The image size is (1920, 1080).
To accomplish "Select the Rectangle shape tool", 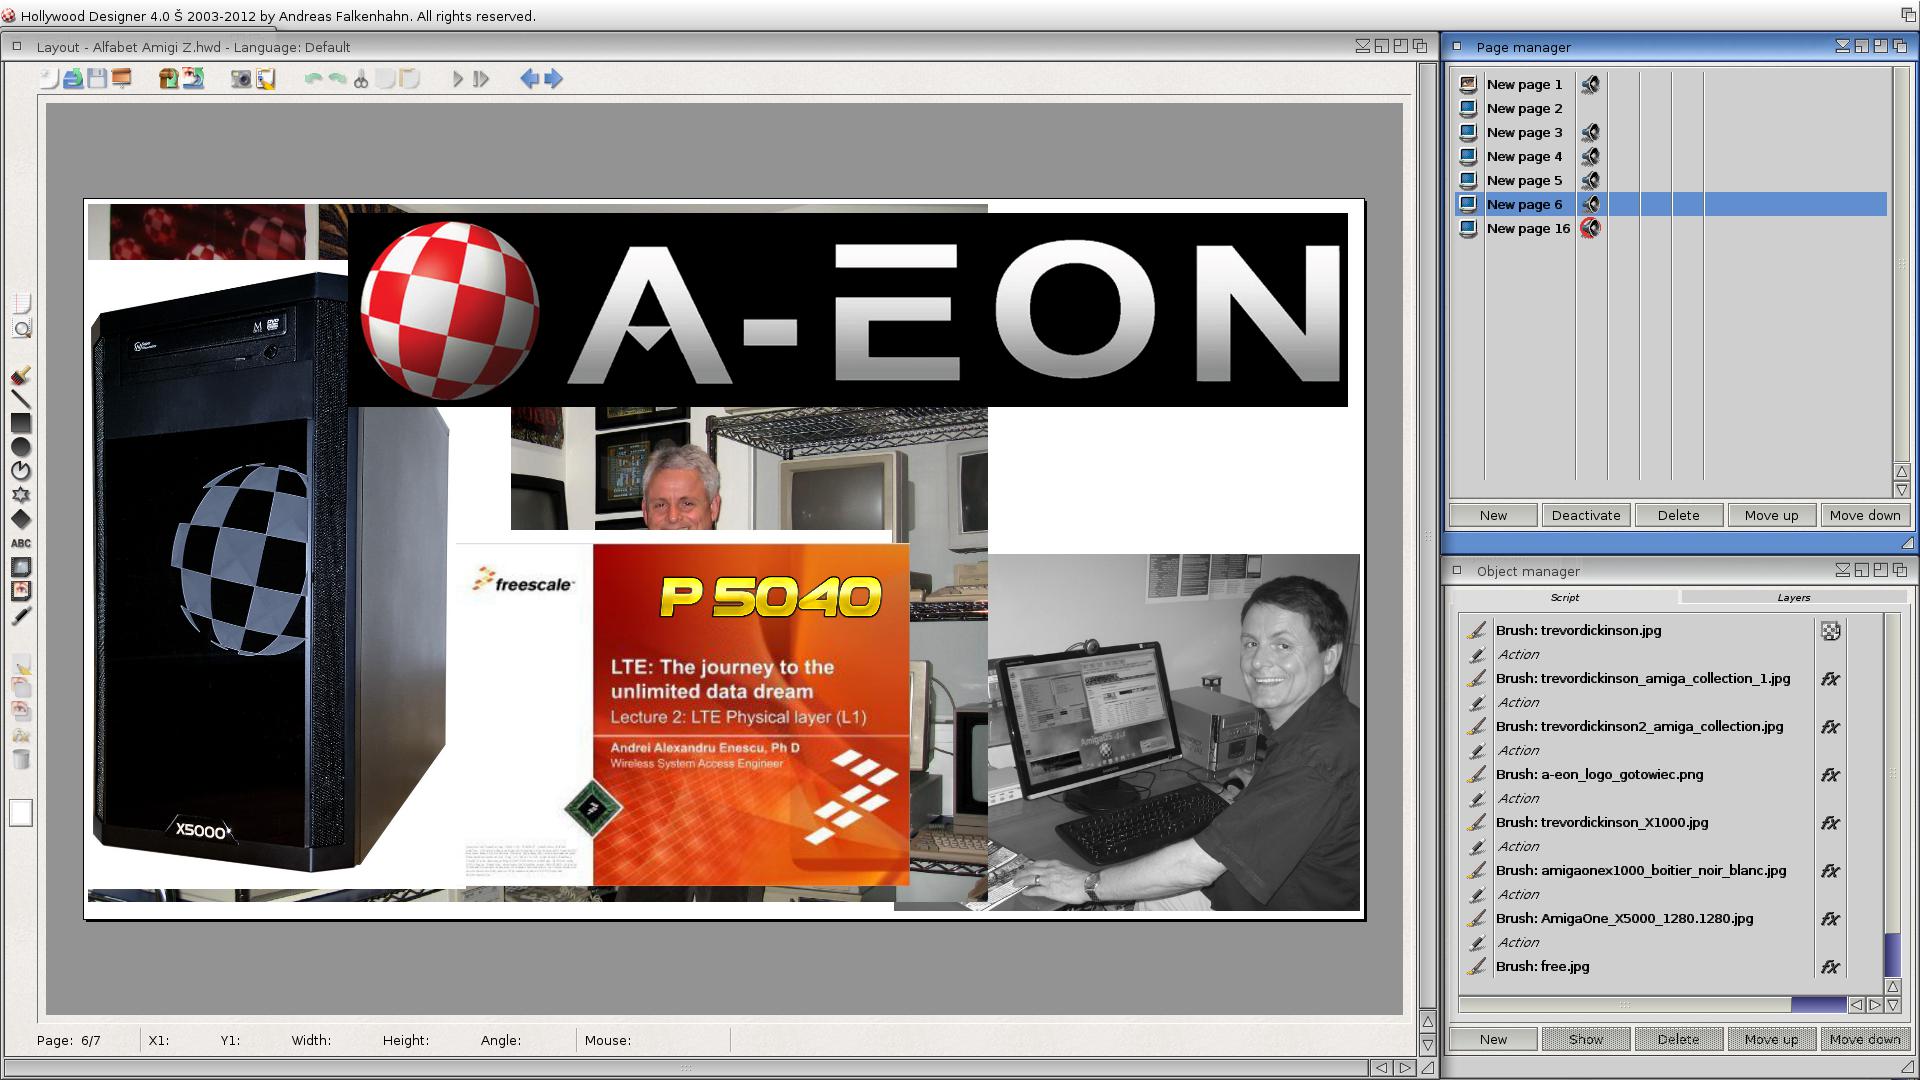I will tap(21, 424).
